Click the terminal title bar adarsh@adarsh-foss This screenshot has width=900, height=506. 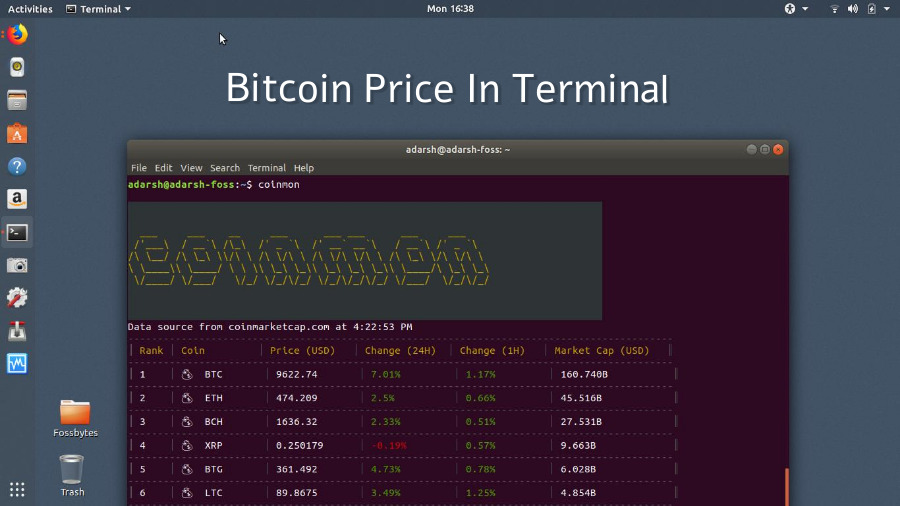point(458,150)
